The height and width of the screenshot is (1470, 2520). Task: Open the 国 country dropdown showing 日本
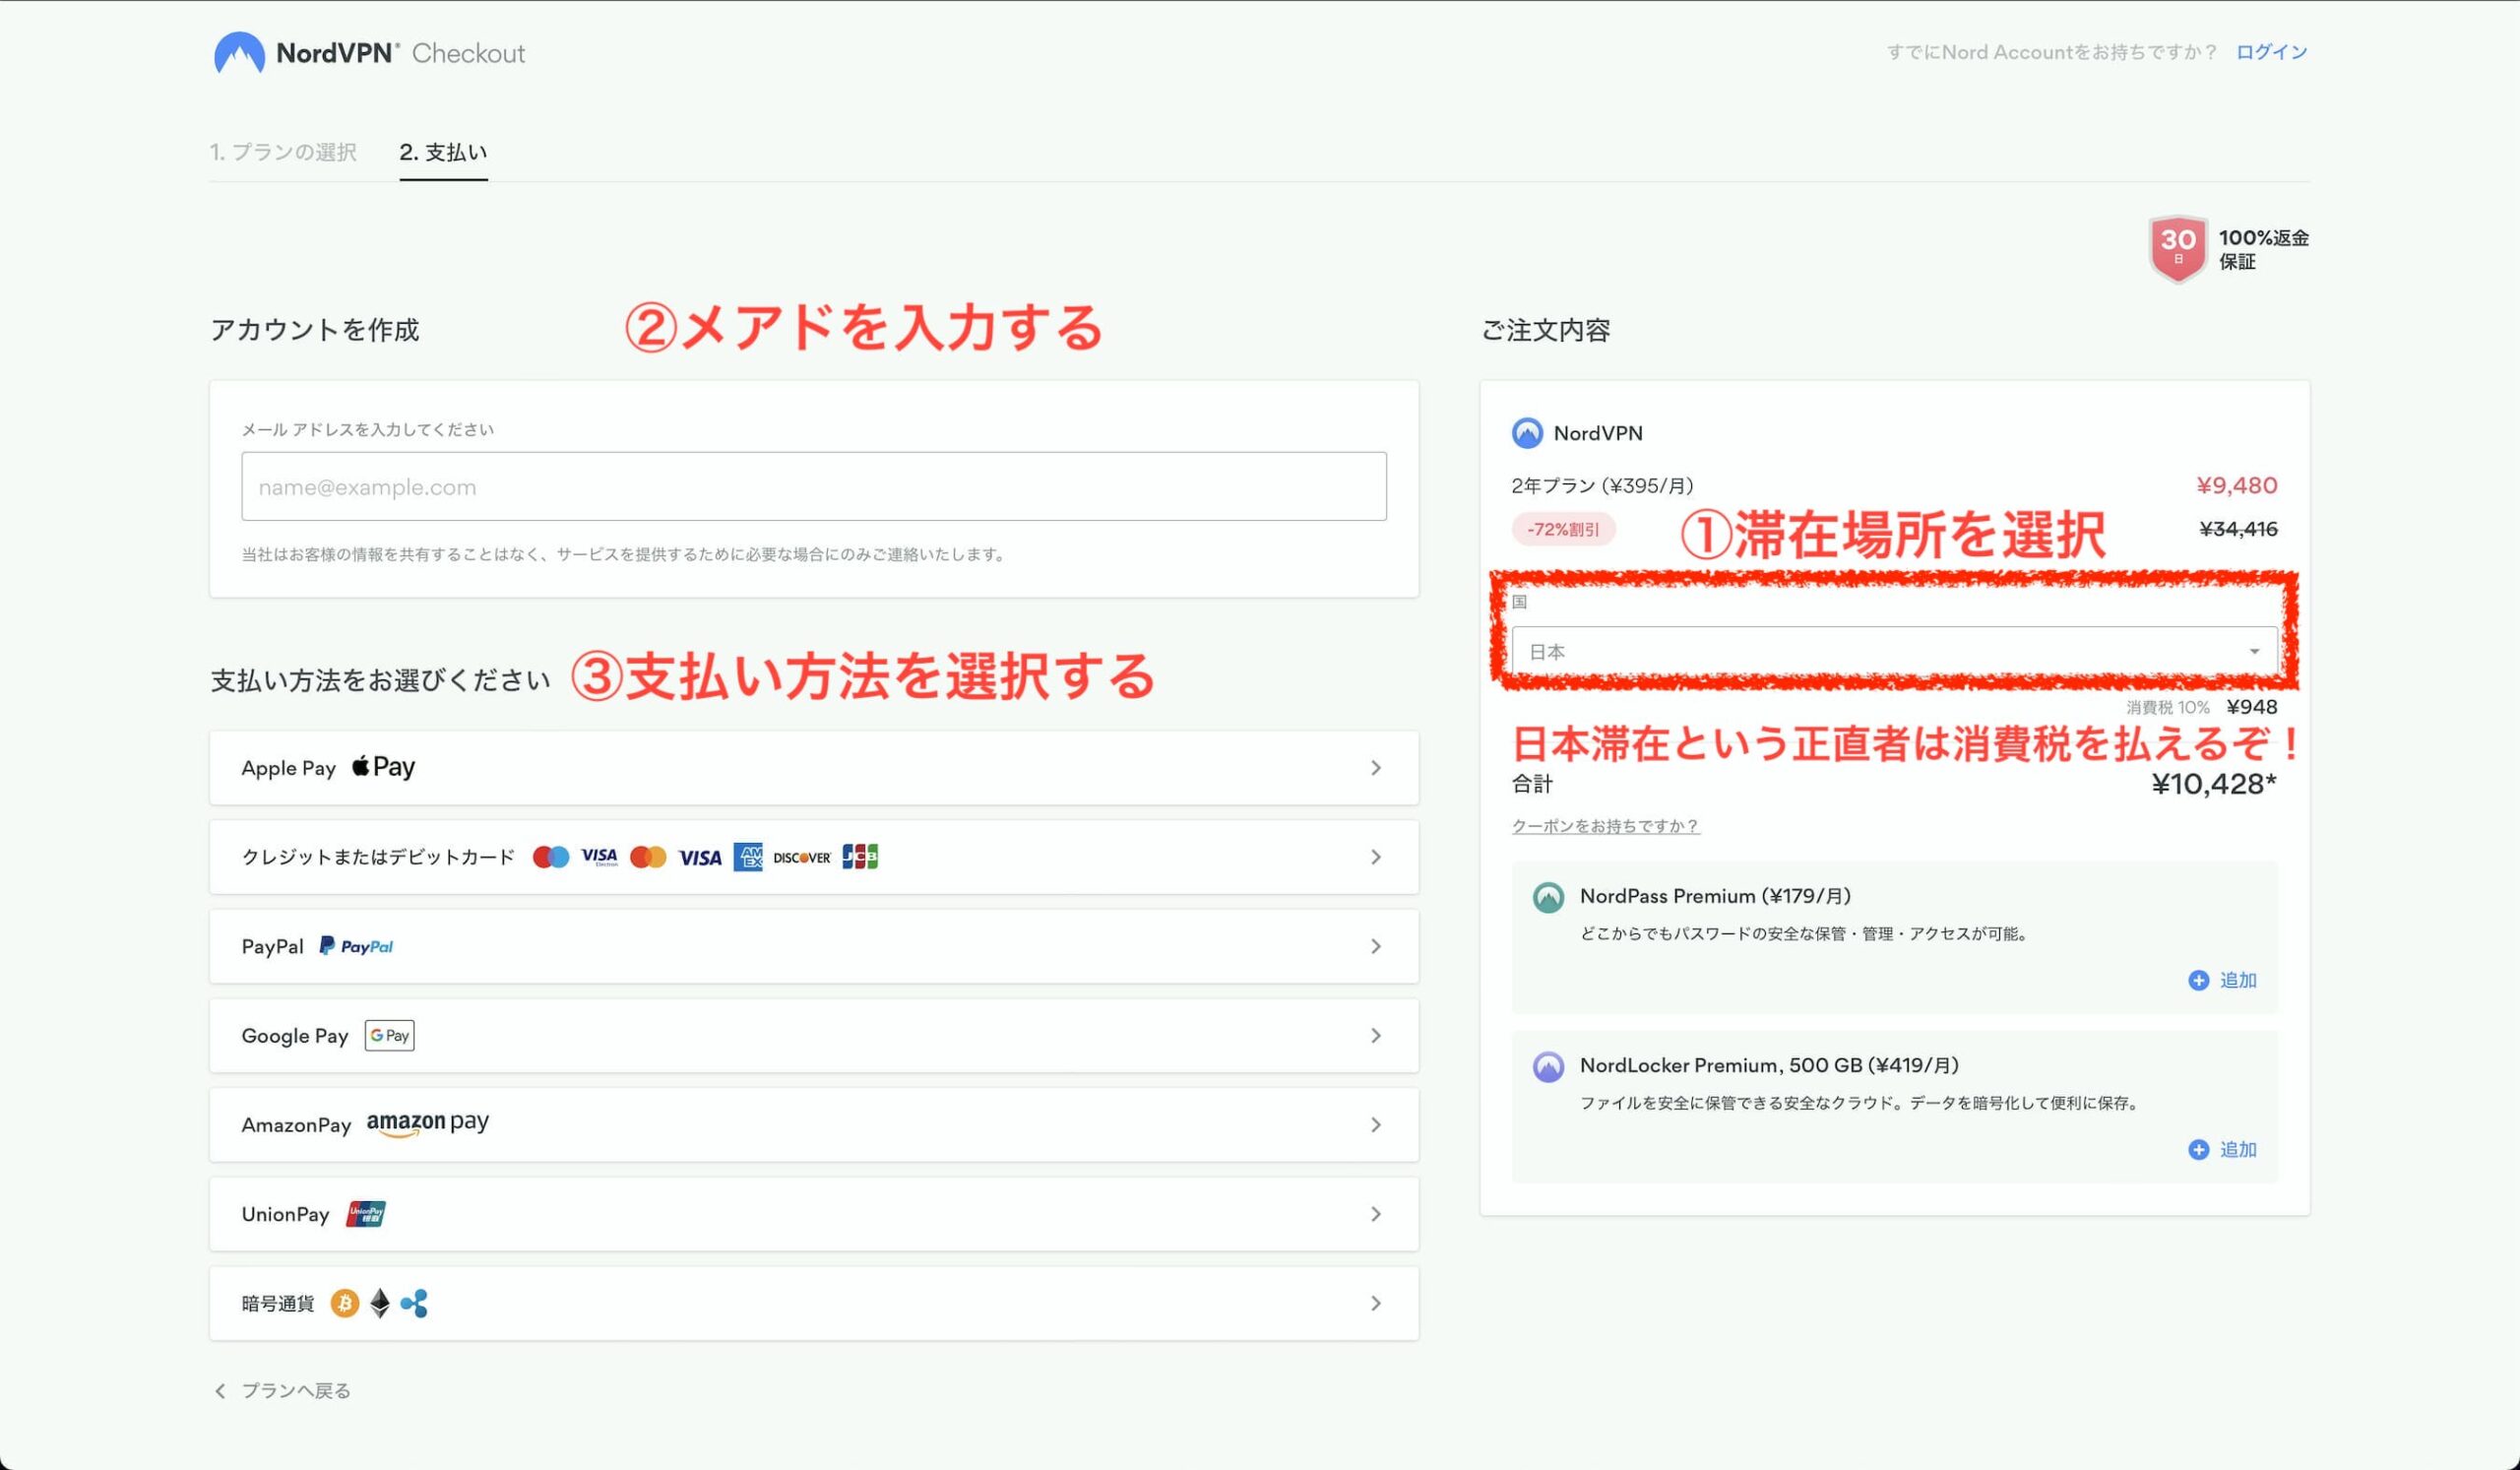1894,652
